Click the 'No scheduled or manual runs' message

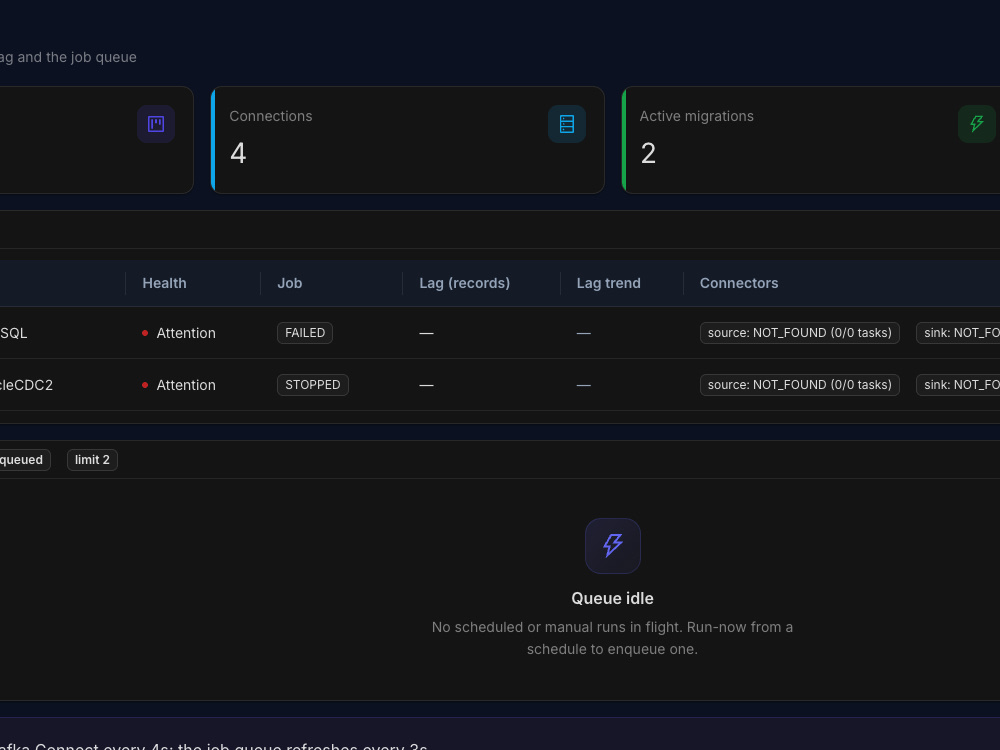pyautogui.click(x=612, y=638)
